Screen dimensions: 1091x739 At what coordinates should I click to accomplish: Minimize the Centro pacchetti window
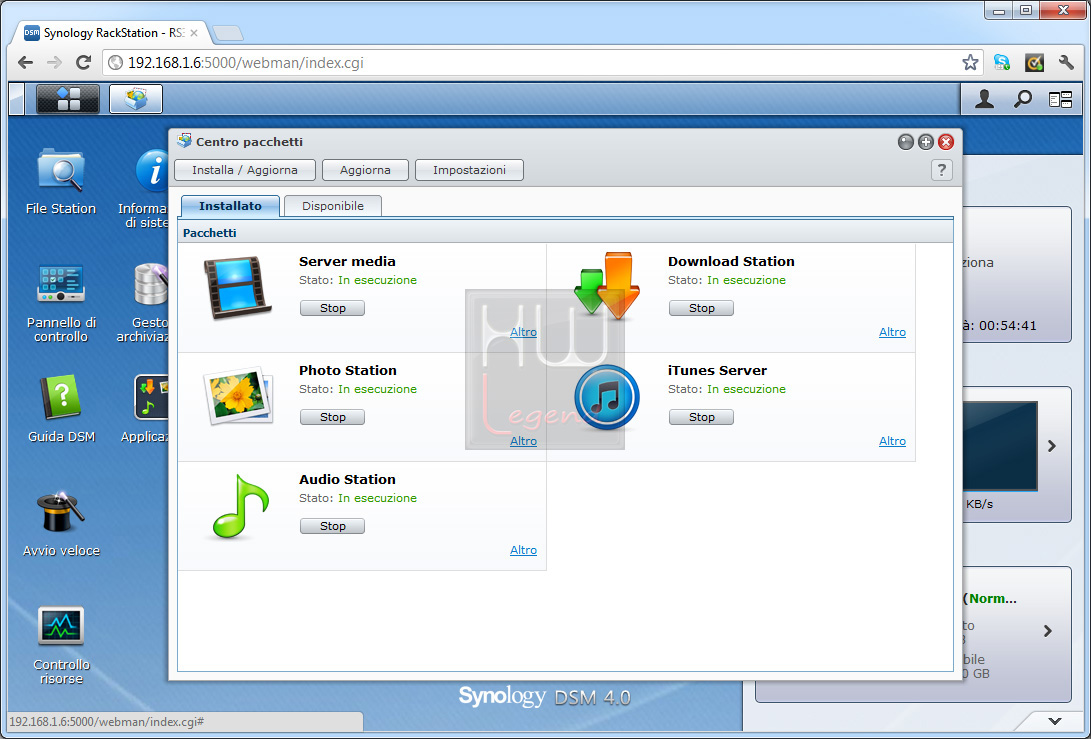point(905,142)
